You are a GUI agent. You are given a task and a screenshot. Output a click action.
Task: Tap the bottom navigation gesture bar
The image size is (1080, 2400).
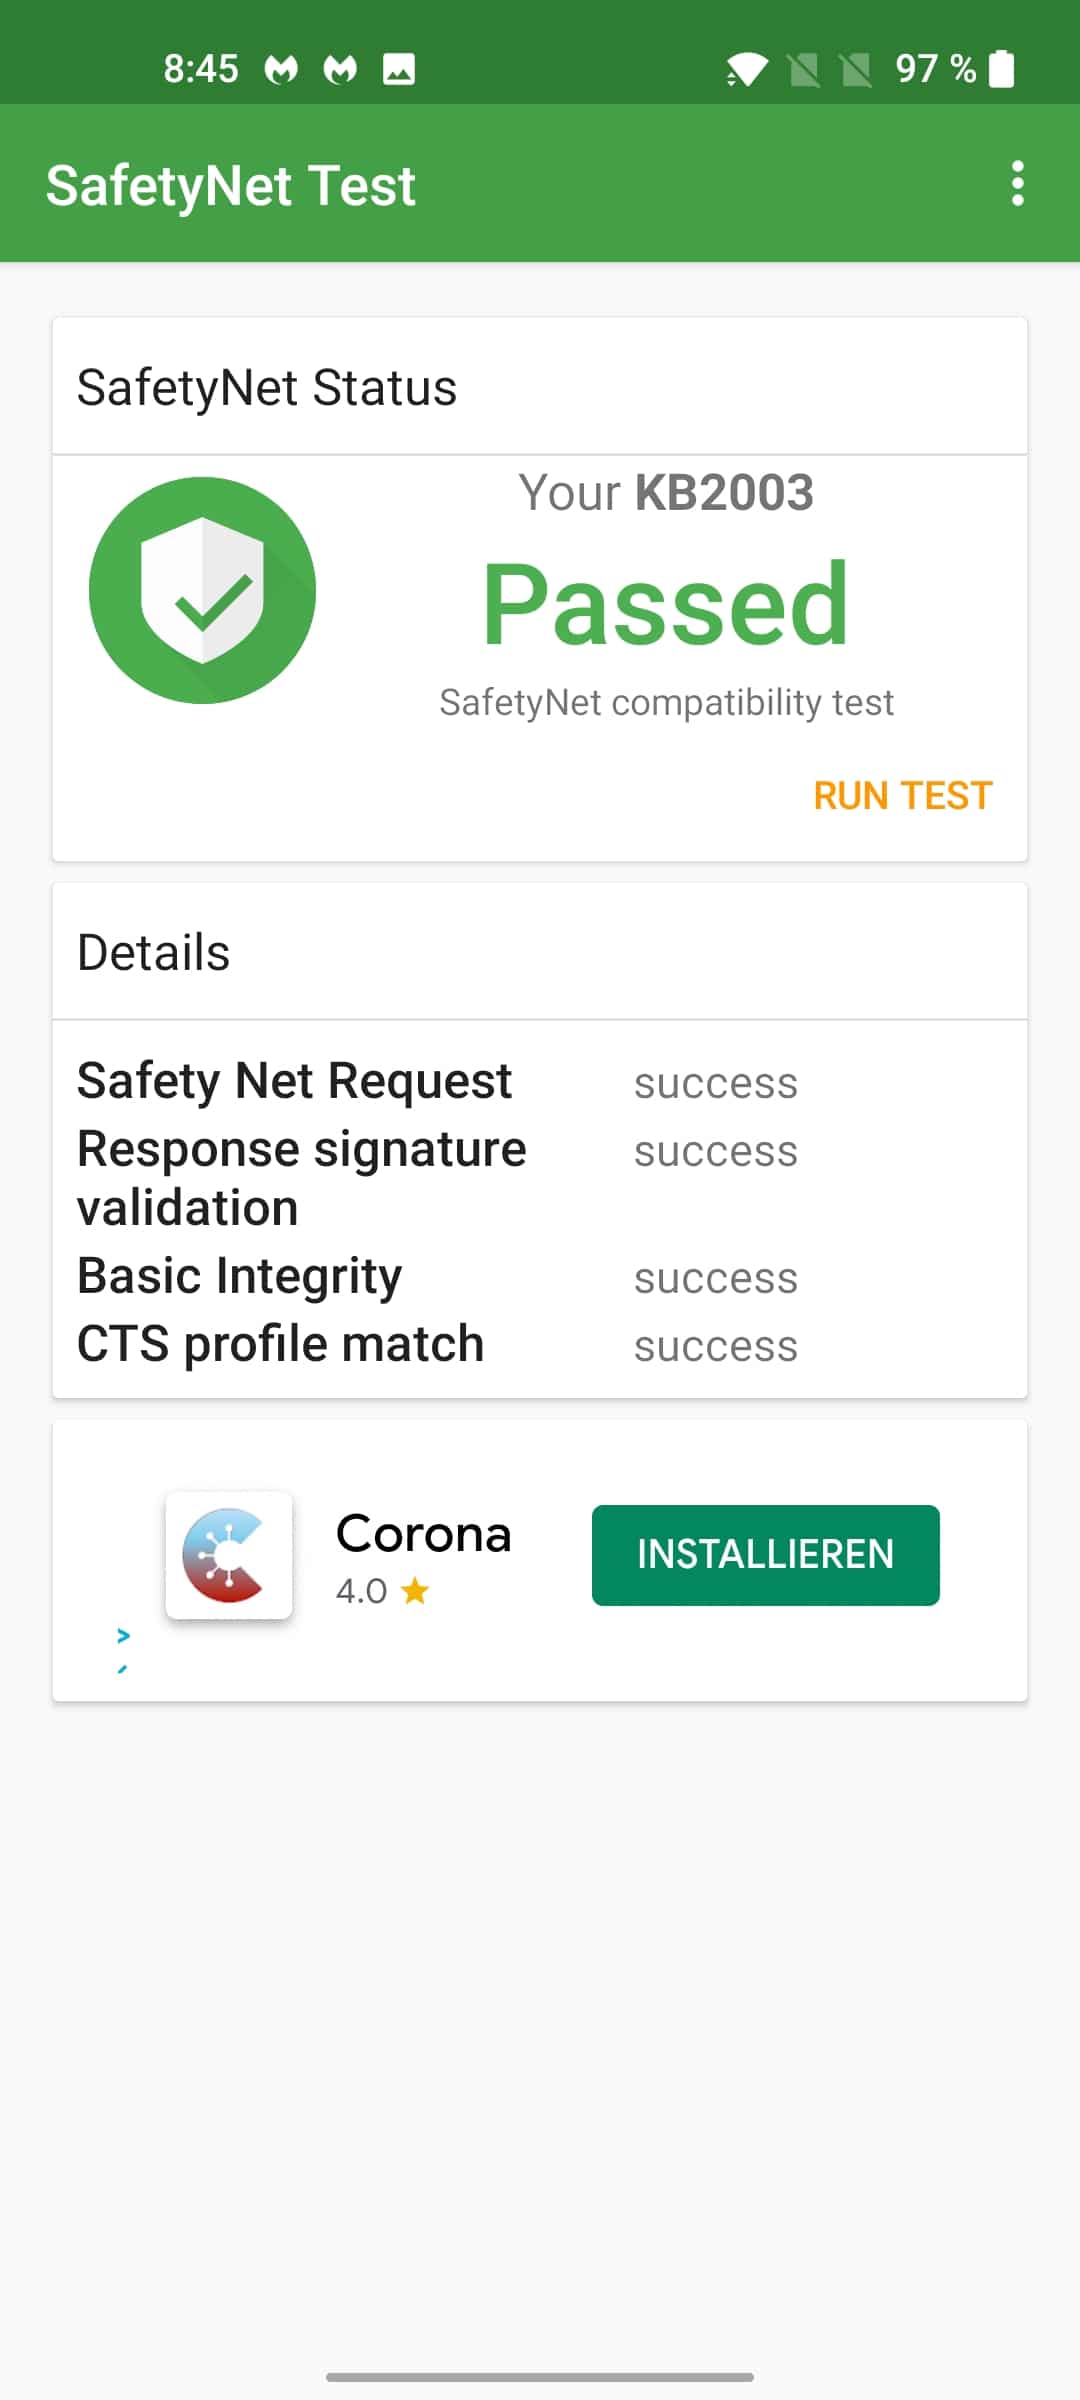point(540,2377)
